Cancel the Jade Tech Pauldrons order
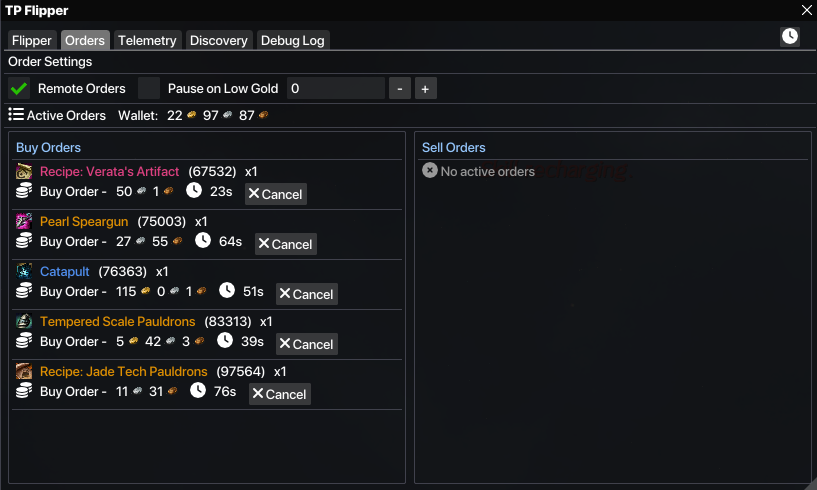Screen dimensions: 817x490 click(279, 394)
